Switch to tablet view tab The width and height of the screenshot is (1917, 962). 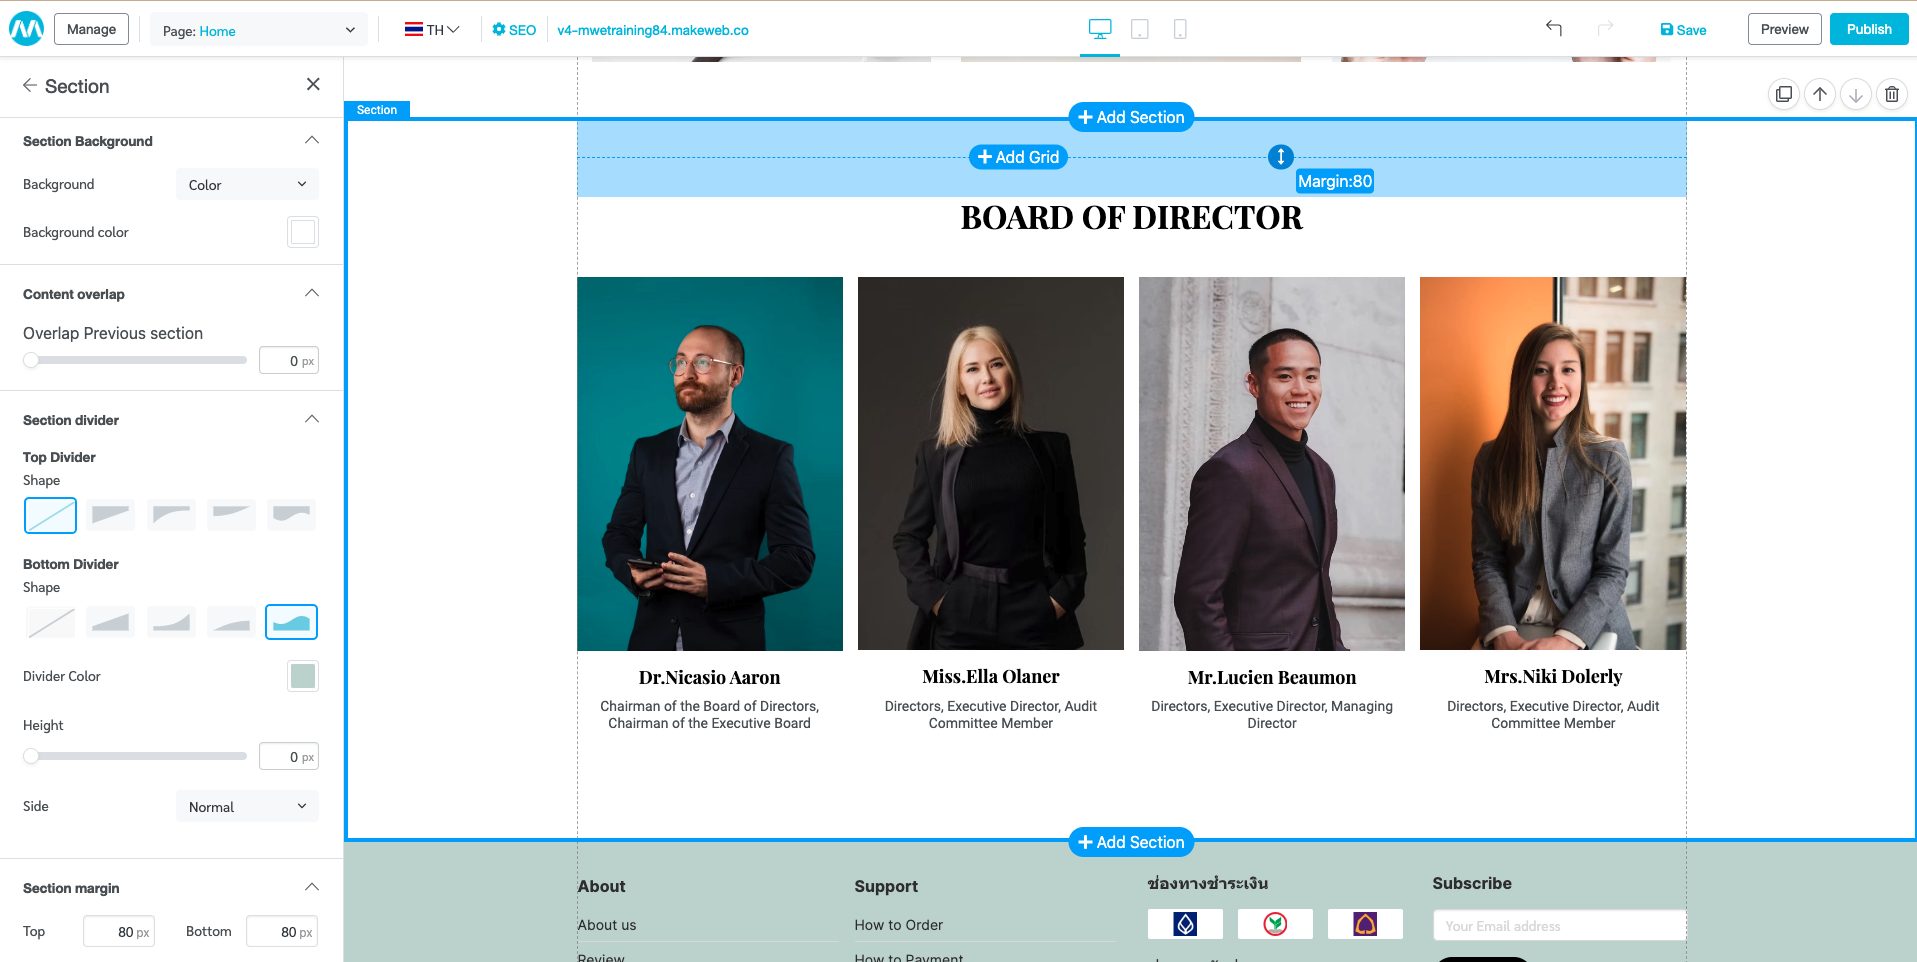[1140, 30]
